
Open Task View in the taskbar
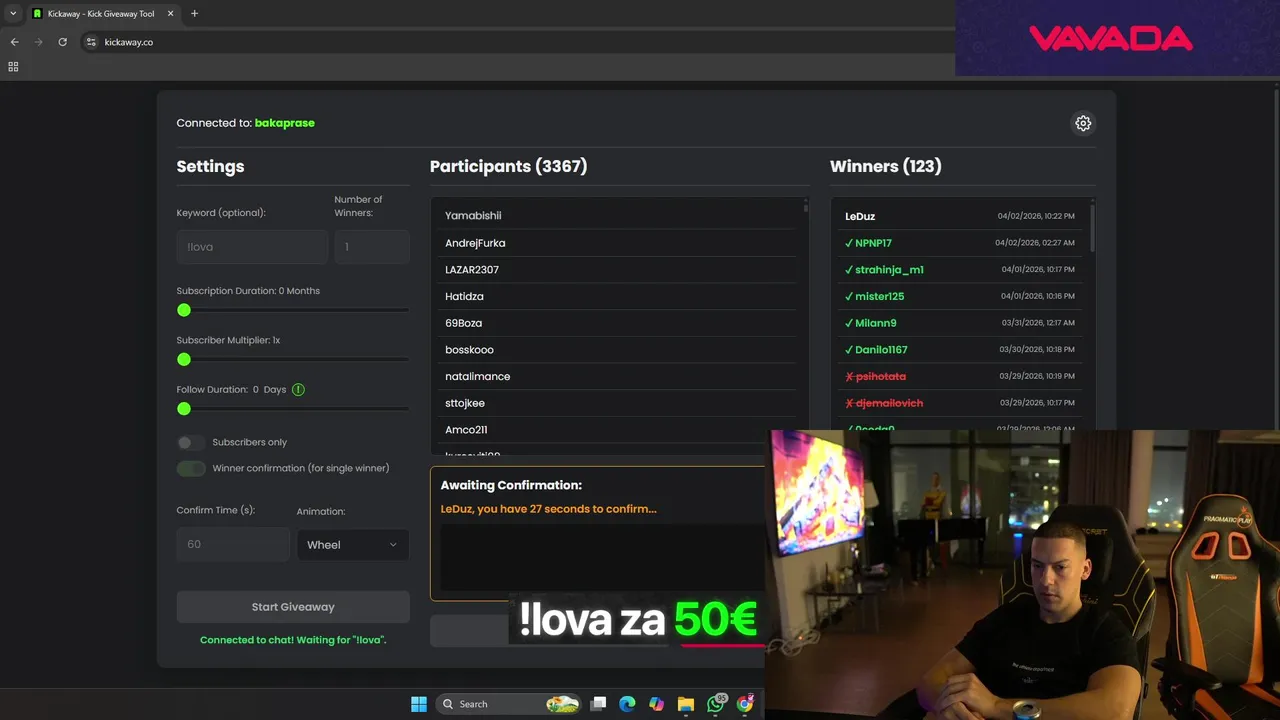pyautogui.click(x=598, y=704)
